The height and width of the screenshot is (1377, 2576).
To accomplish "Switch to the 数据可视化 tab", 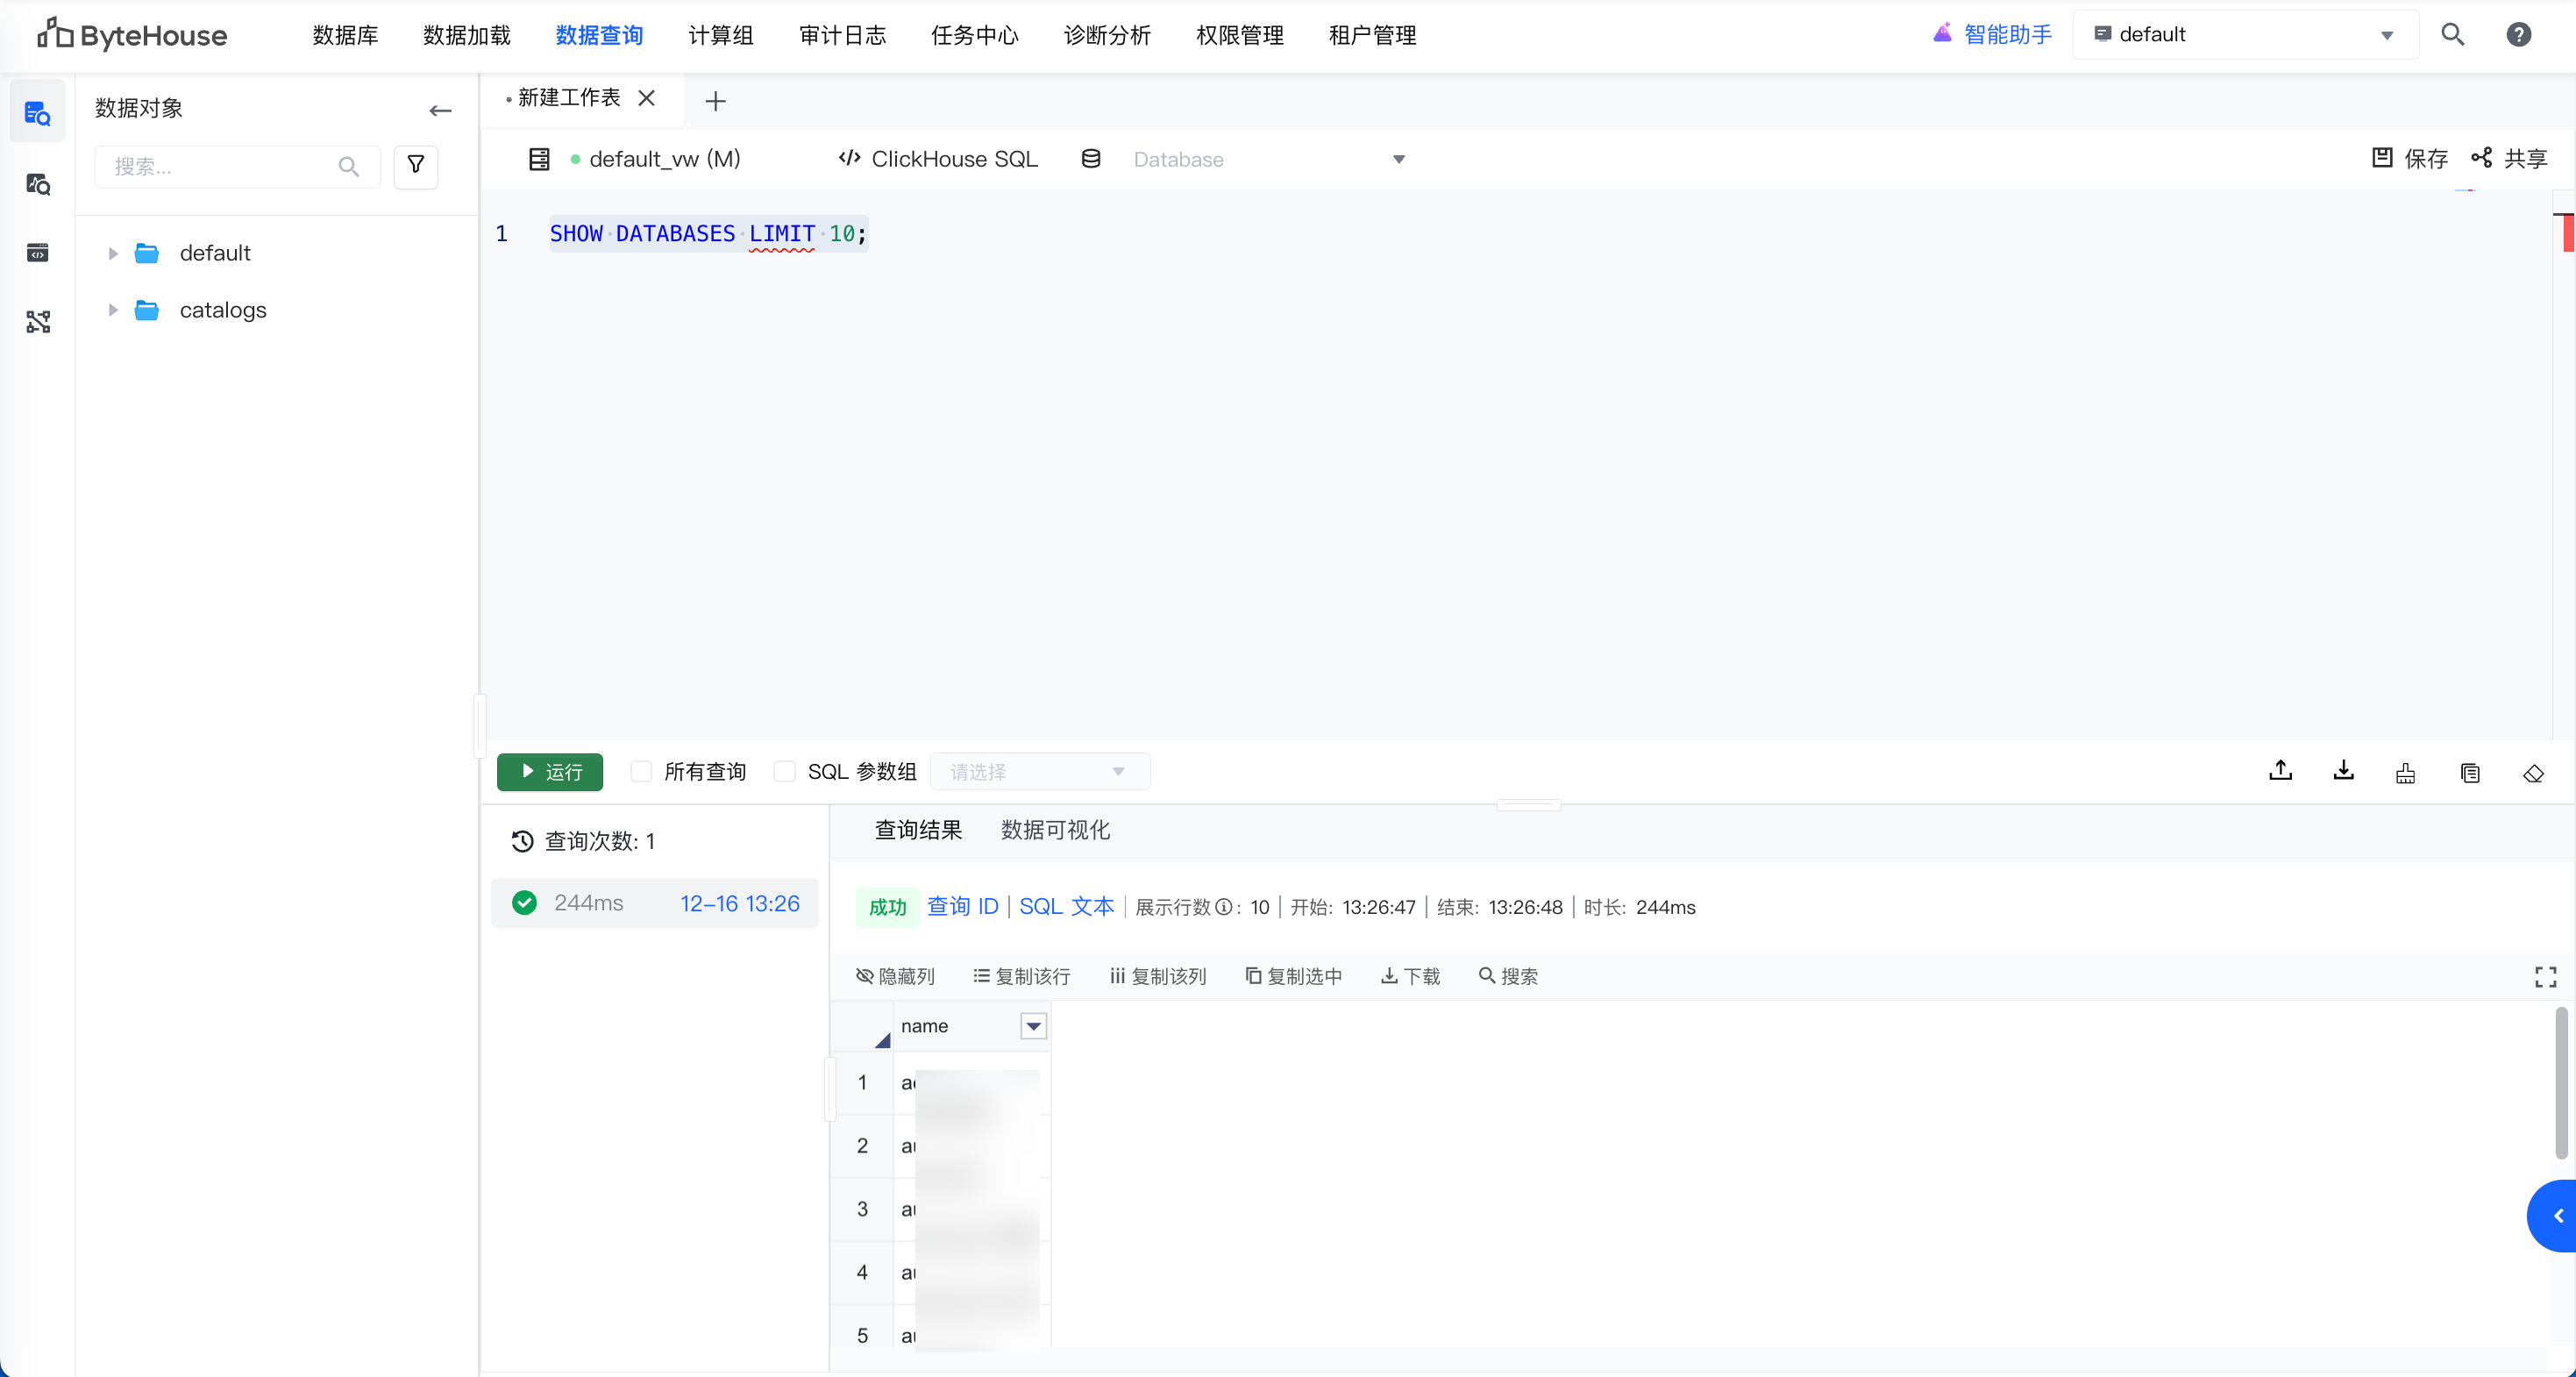I will (x=1055, y=830).
